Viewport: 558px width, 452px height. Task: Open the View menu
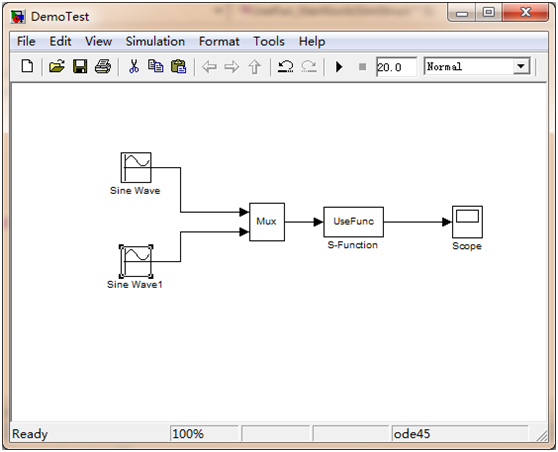click(x=98, y=41)
